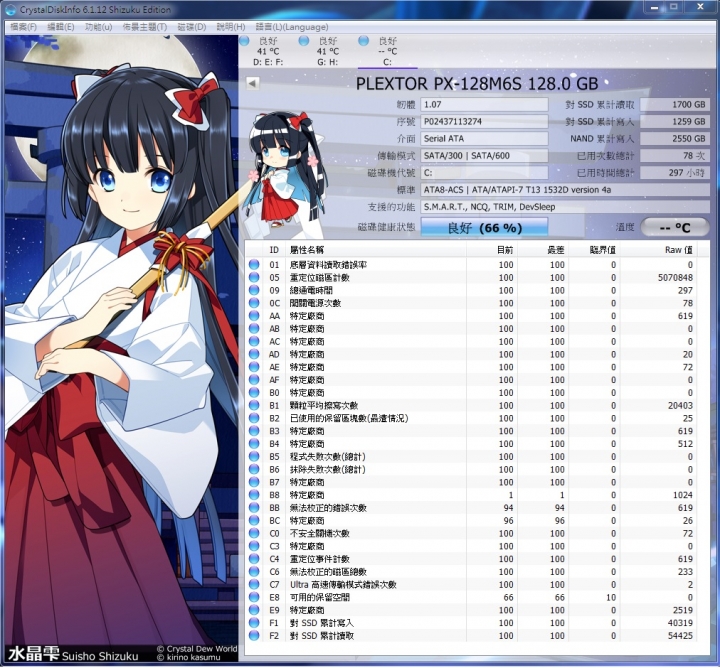Click the 良好 (66 %) health status button
Screen dimensions: 720x668
(x=484, y=227)
